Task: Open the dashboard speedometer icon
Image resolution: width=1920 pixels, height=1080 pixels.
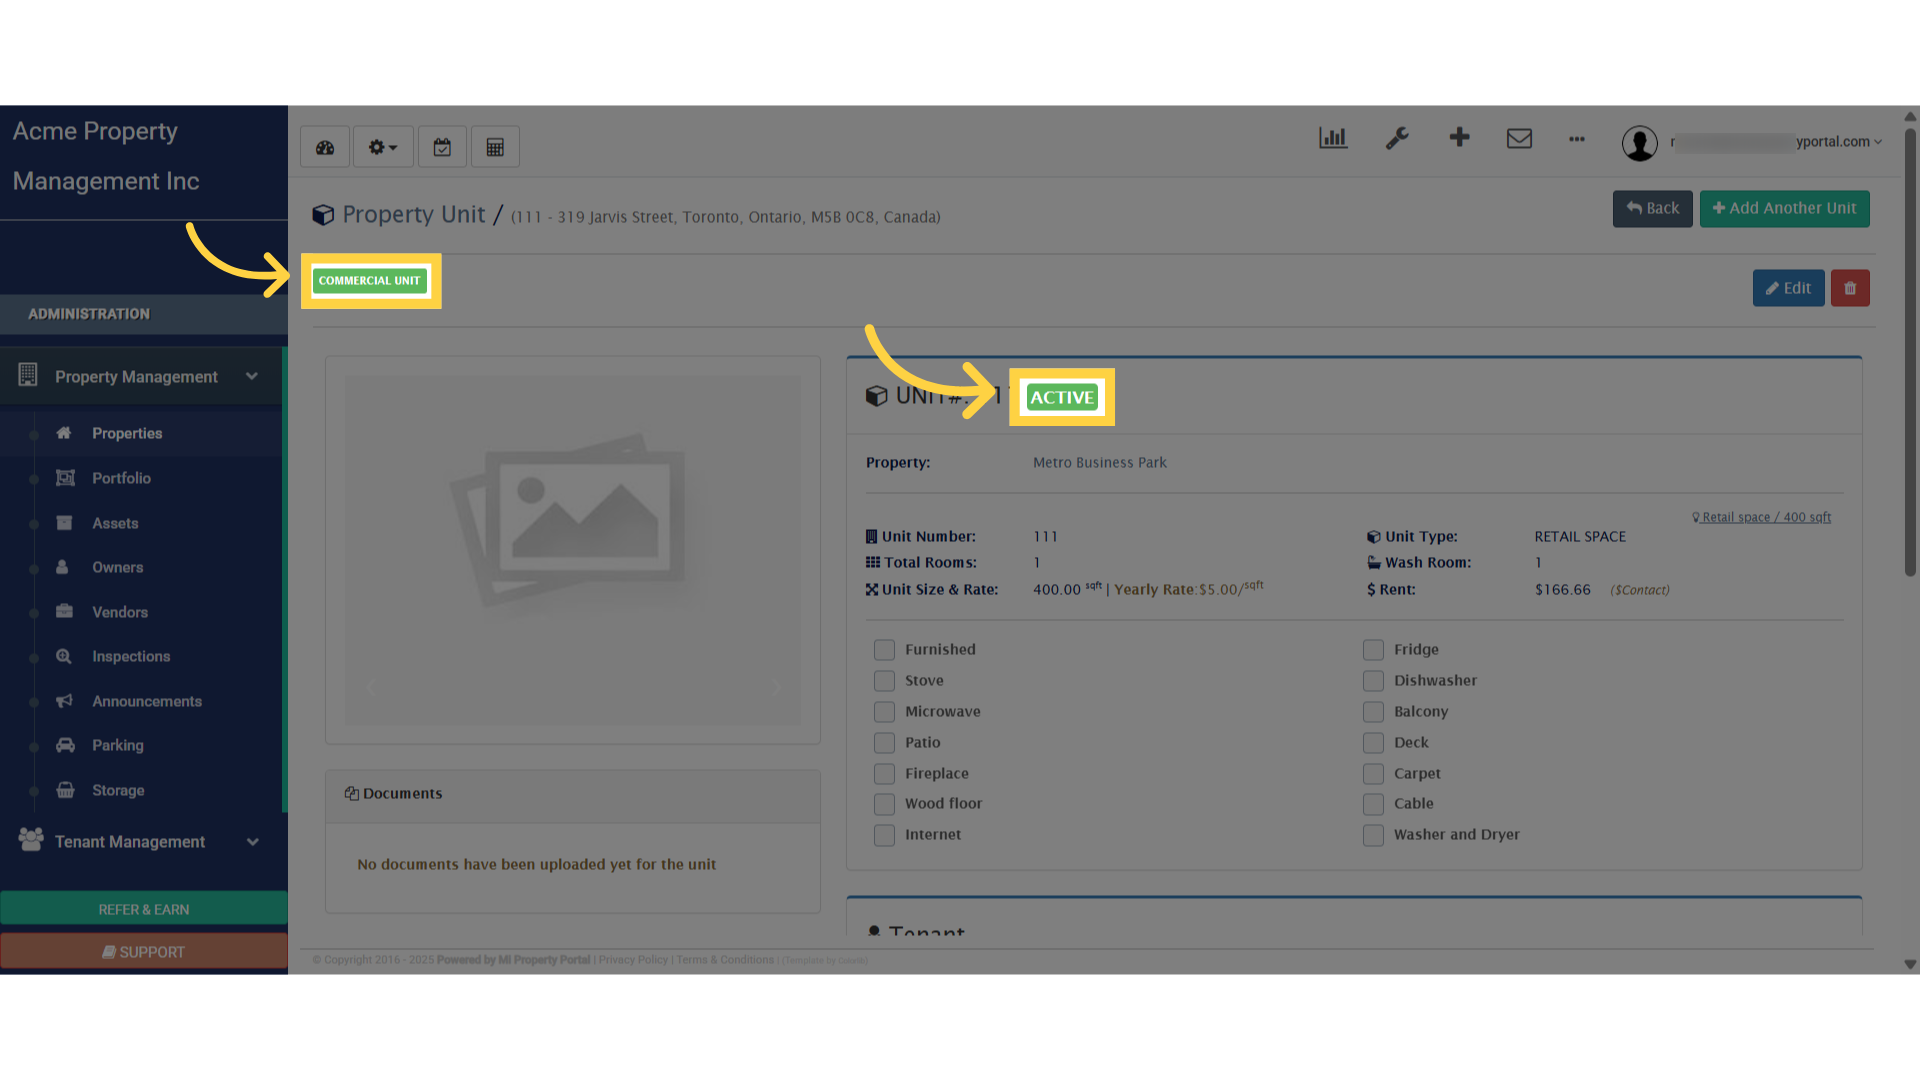Action: (324, 146)
